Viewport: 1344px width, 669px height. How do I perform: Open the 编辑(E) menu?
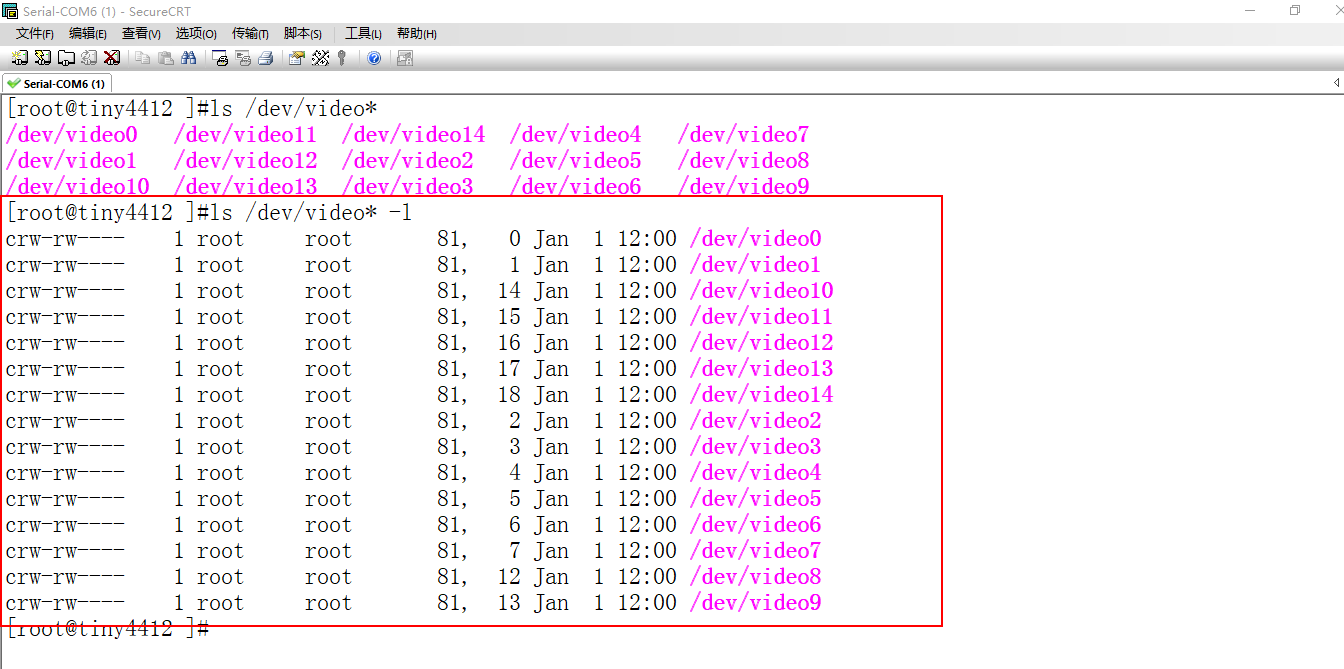88,33
